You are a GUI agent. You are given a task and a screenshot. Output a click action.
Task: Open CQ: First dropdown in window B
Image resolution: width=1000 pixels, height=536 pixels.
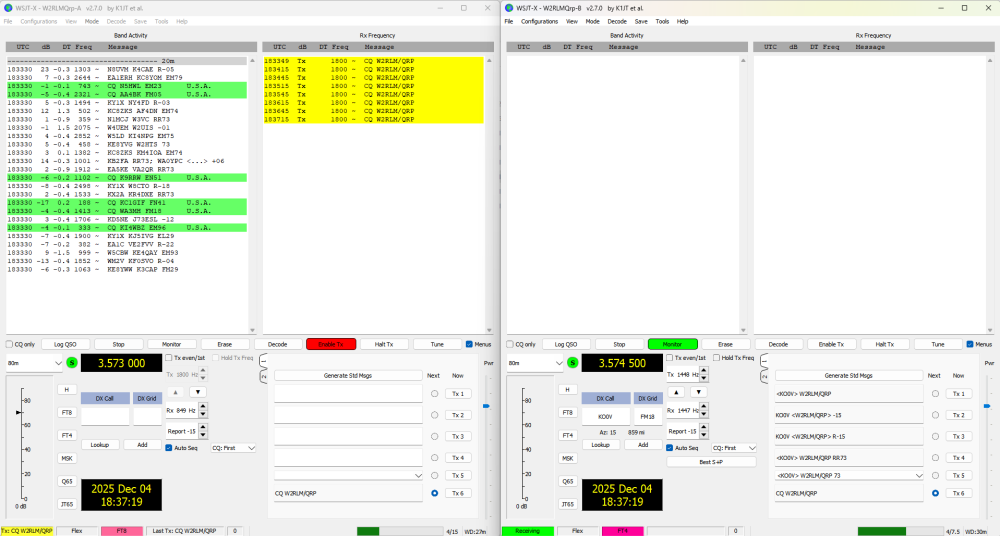pyautogui.click(x=734, y=448)
